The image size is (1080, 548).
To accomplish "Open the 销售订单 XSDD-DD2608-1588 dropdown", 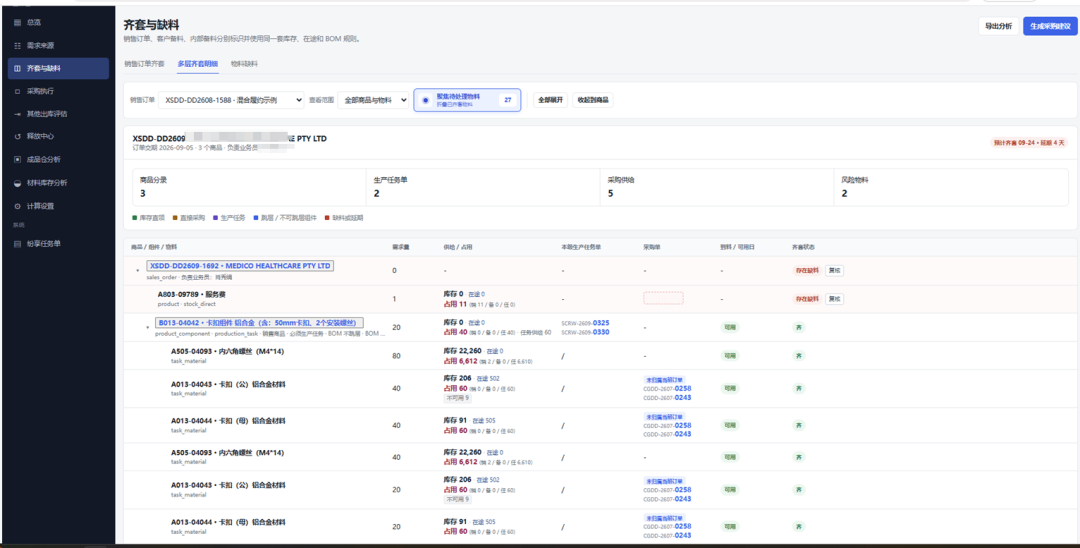I will point(231,100).
